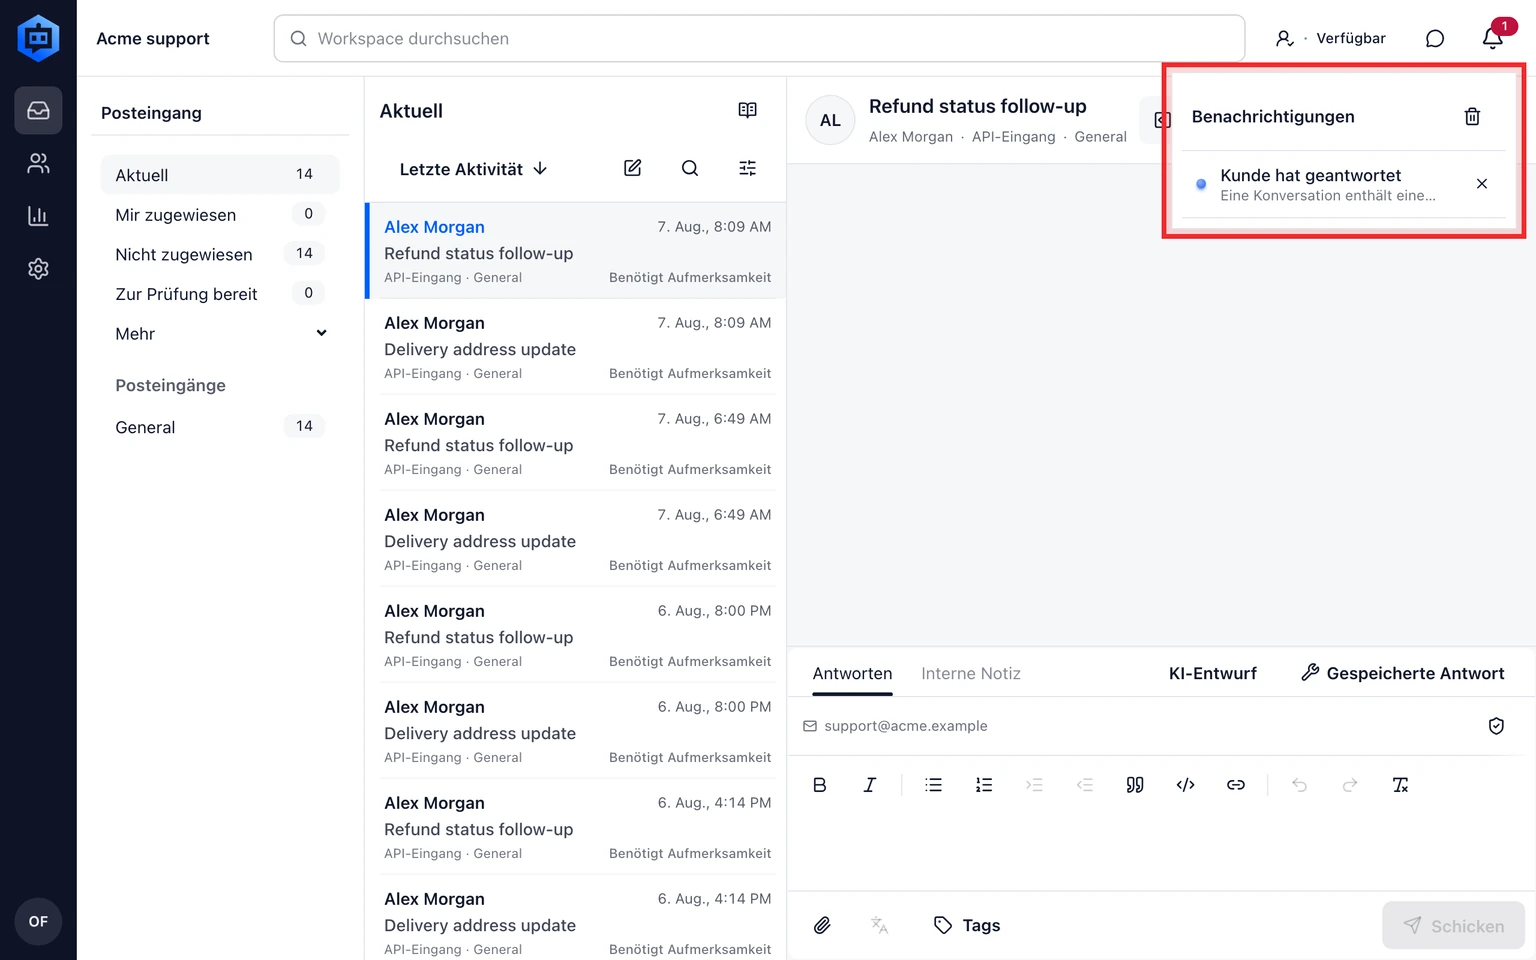Open the Settings gear in sidebar
The height and width of the screenshot is (960, 1536).
(38, 269)
